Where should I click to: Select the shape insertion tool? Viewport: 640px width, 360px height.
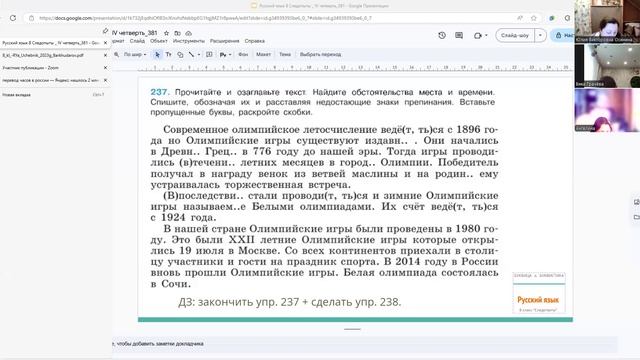pyautogui.click(x=180, y=54)
